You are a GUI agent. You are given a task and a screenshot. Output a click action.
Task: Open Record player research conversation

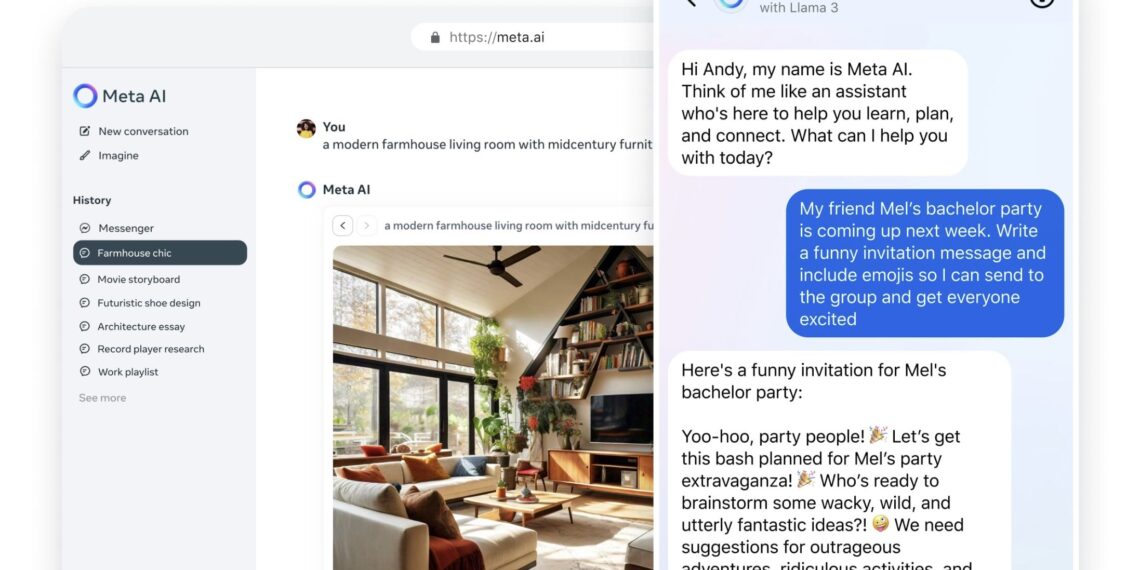(x=150, y=349)
